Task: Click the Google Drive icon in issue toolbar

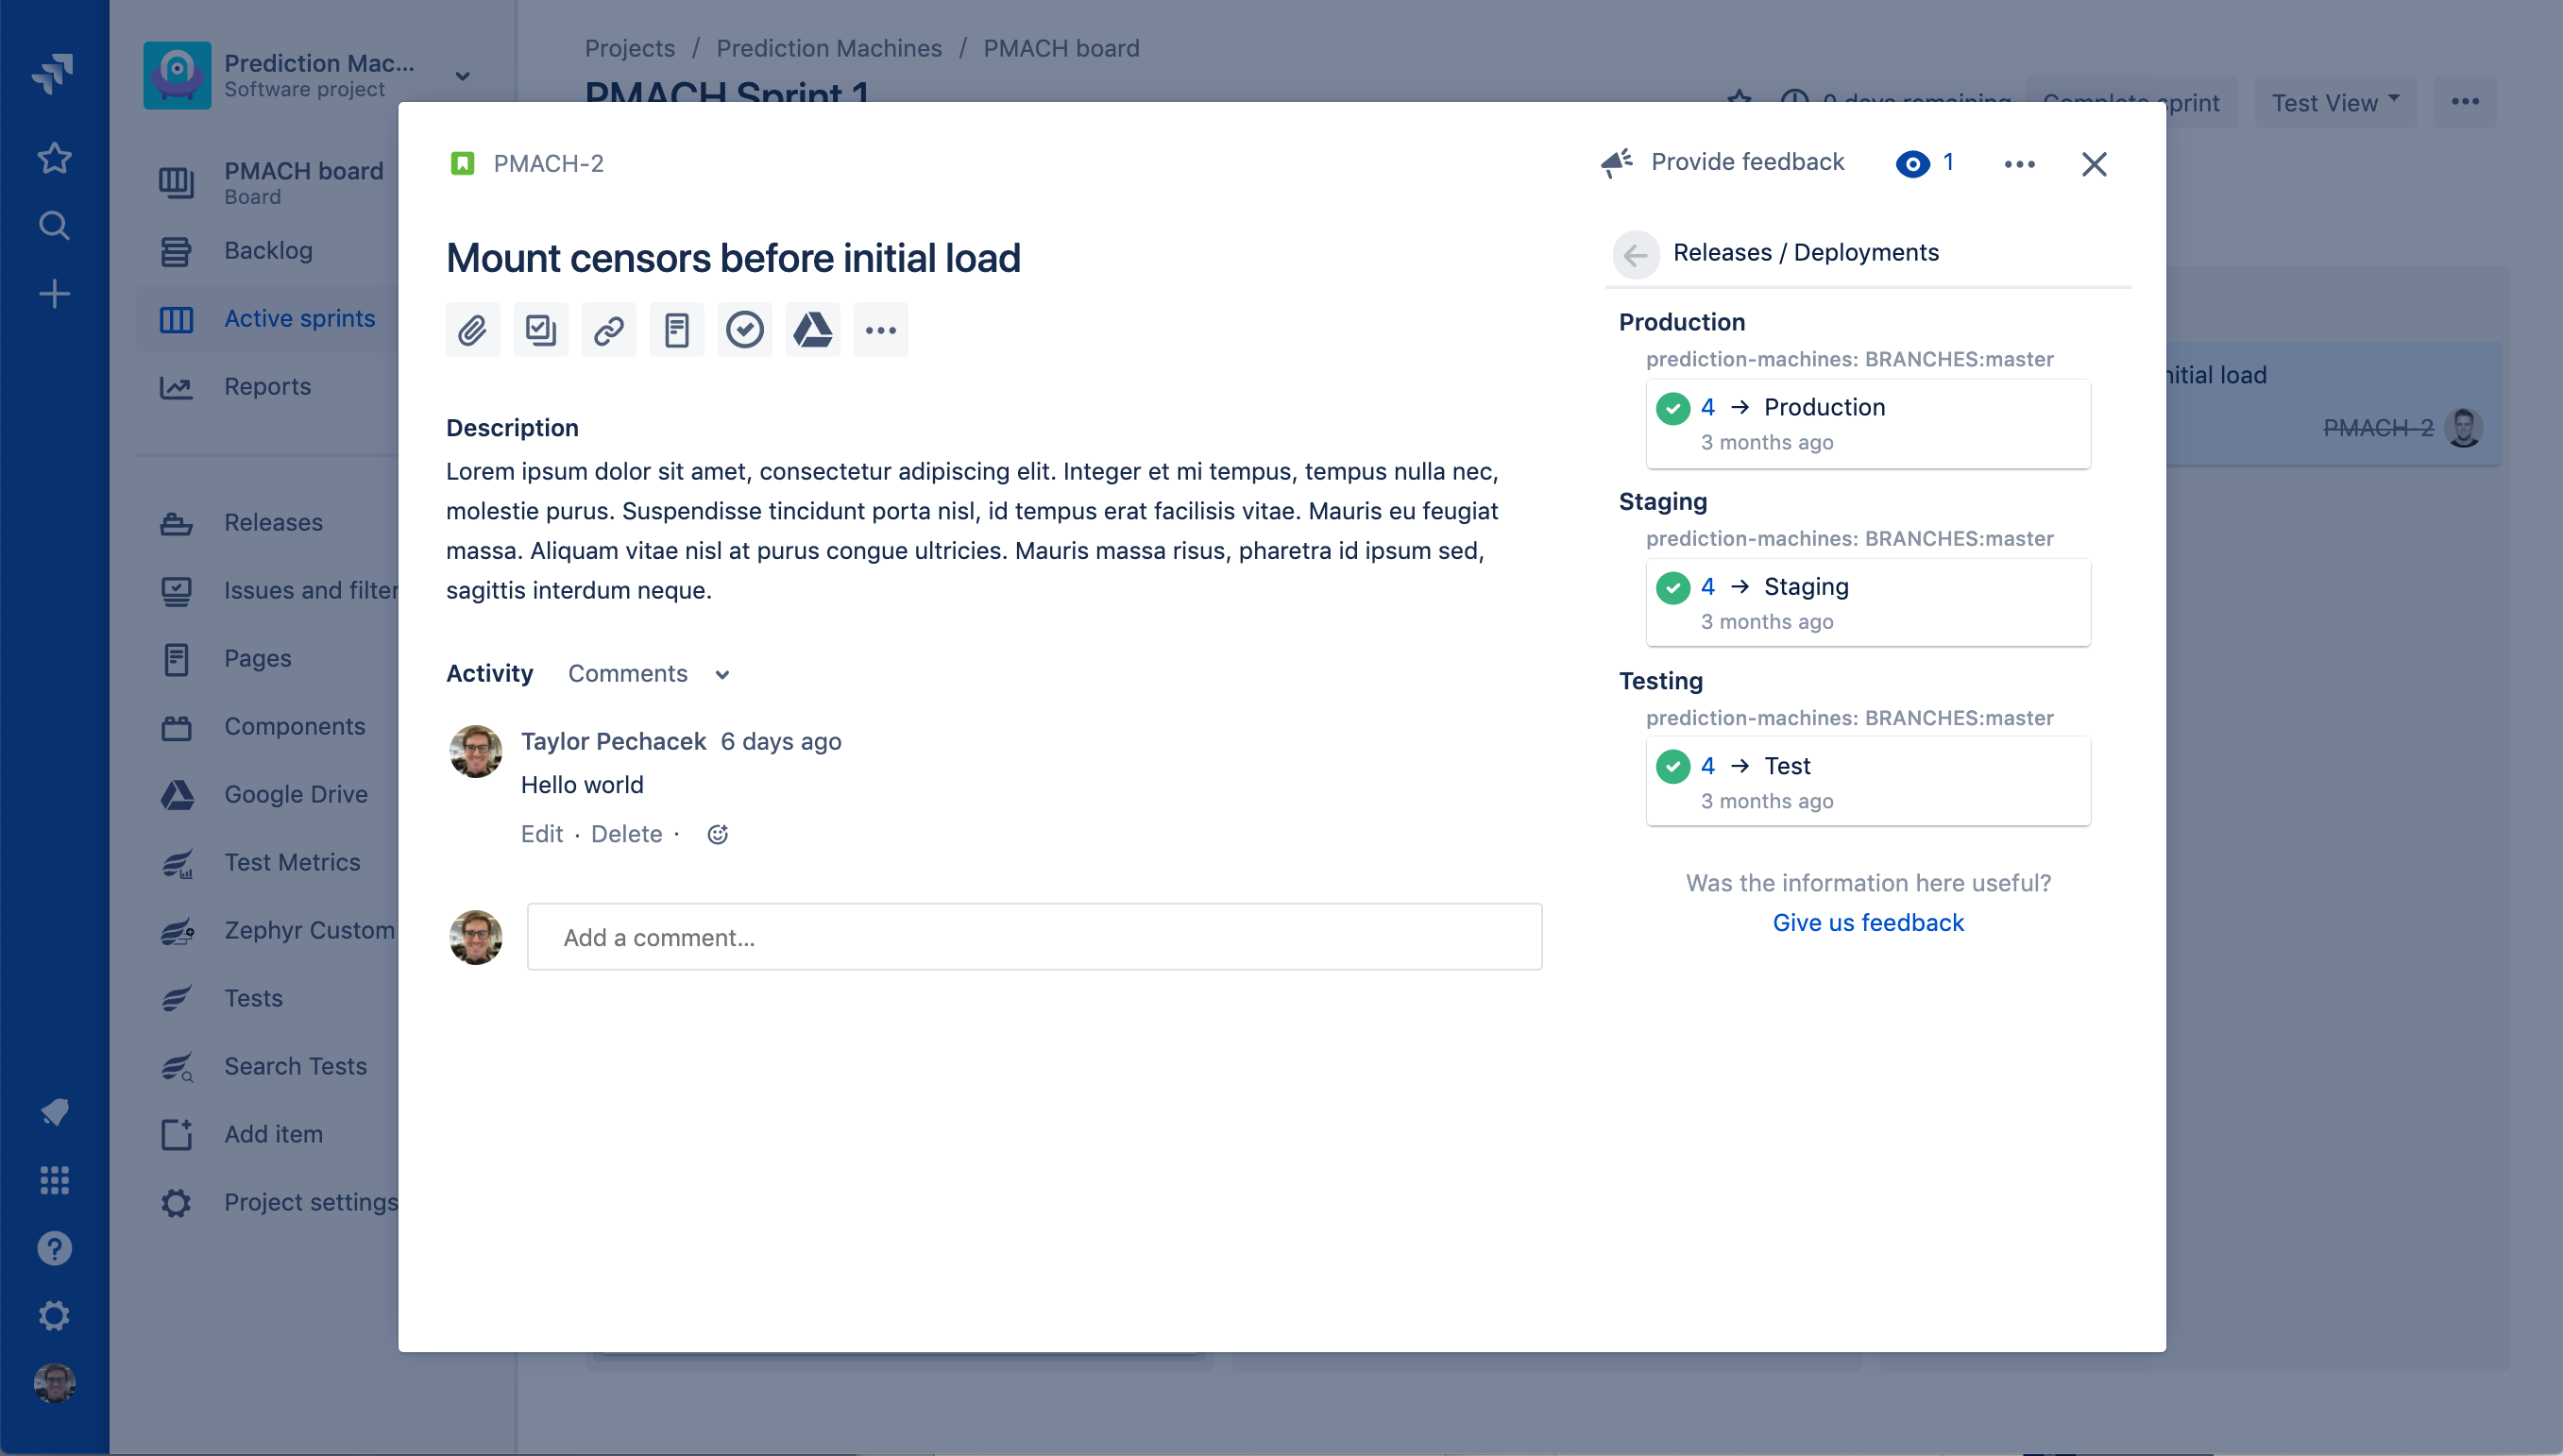Action: pos(812,330)
